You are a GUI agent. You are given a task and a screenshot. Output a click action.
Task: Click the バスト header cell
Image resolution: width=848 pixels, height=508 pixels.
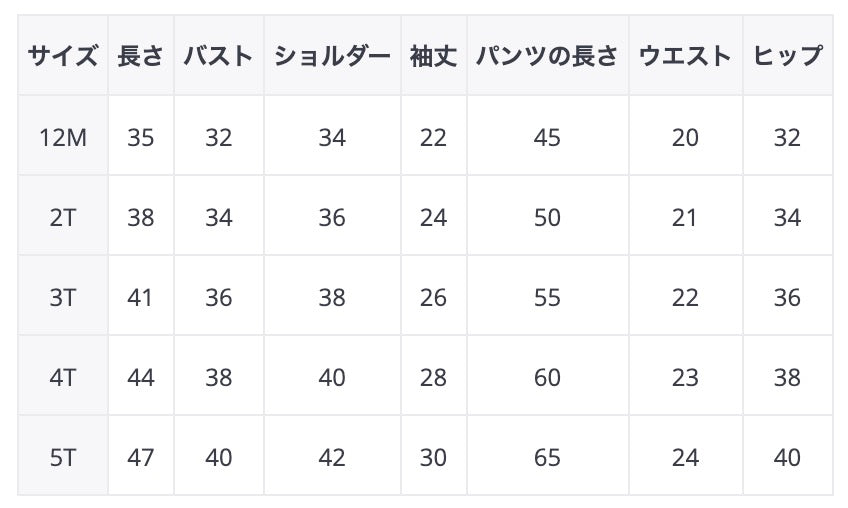[219, 56]
